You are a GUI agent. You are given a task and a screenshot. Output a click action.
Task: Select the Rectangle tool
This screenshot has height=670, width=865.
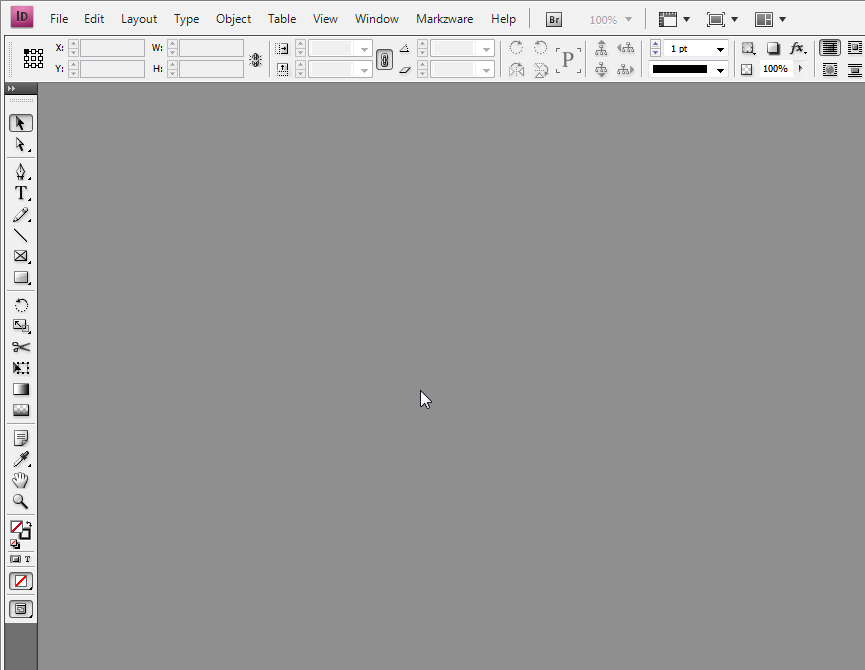point(21,277)
